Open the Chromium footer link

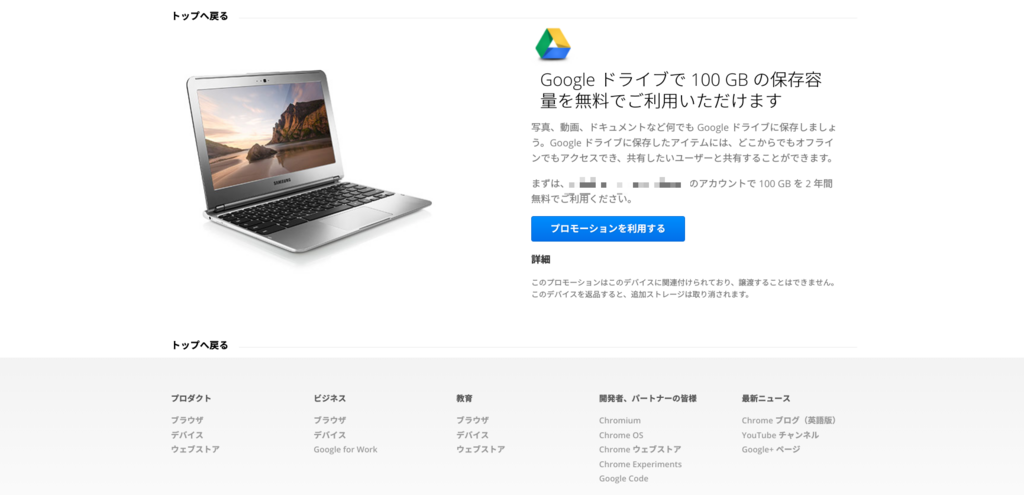(620, 421)
